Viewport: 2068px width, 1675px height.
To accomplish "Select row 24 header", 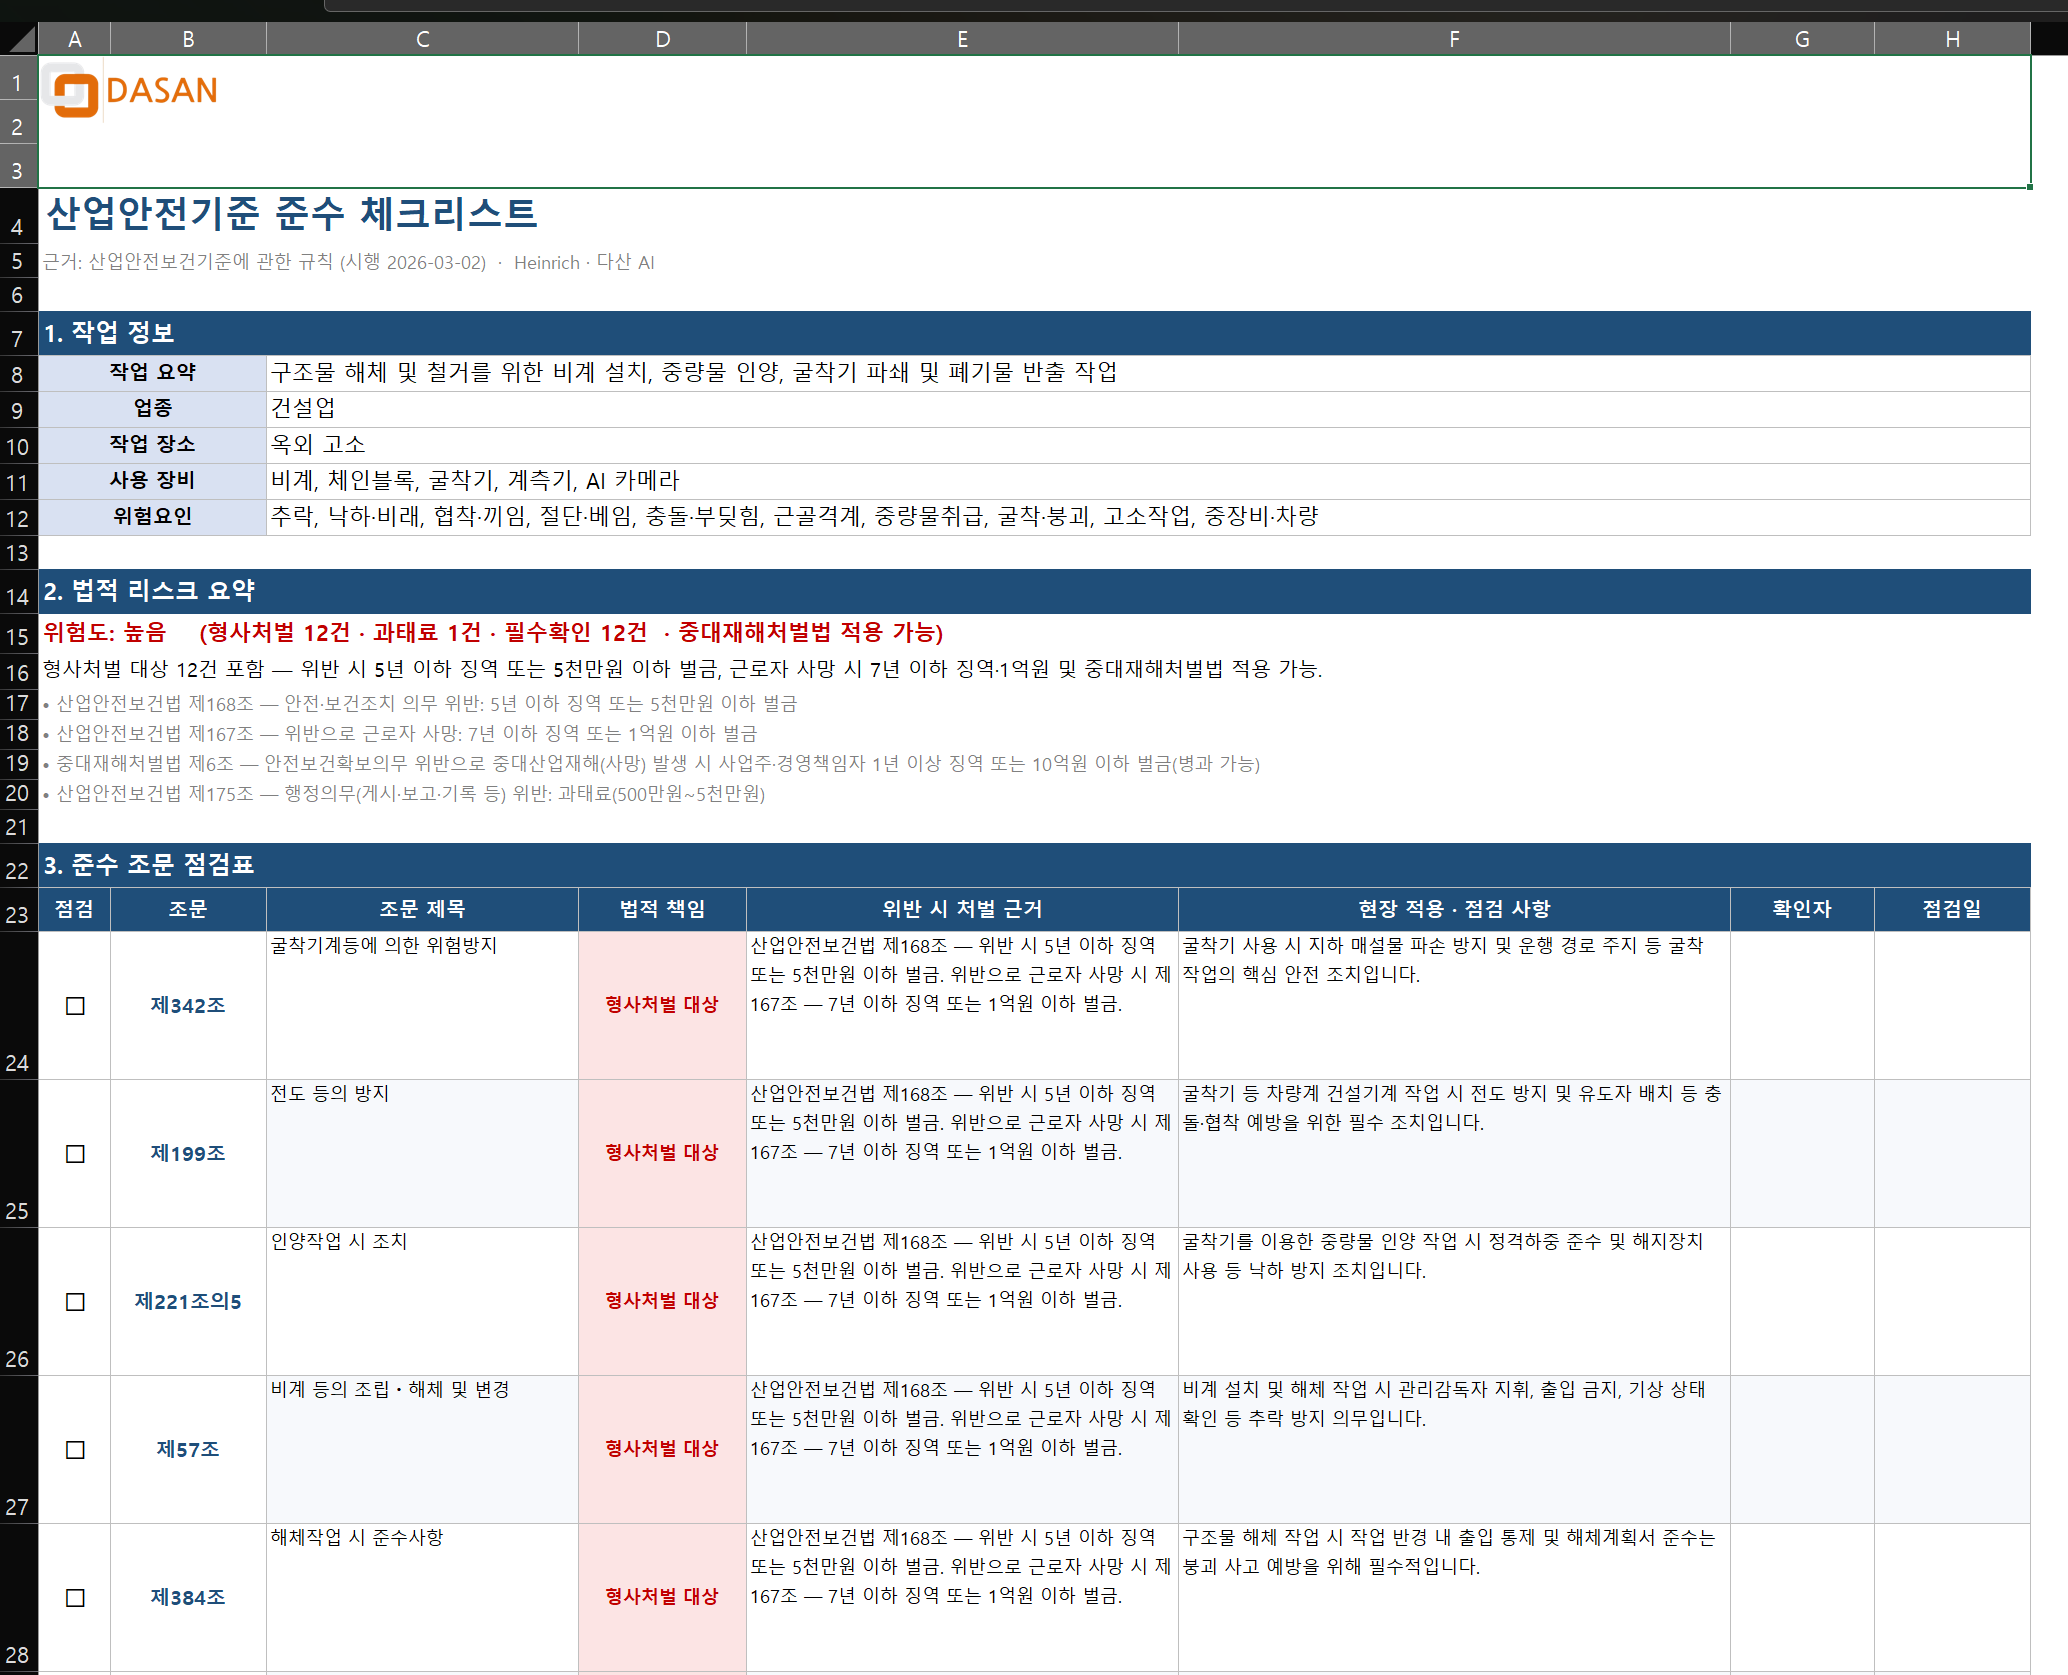I will pos(18,1006).
